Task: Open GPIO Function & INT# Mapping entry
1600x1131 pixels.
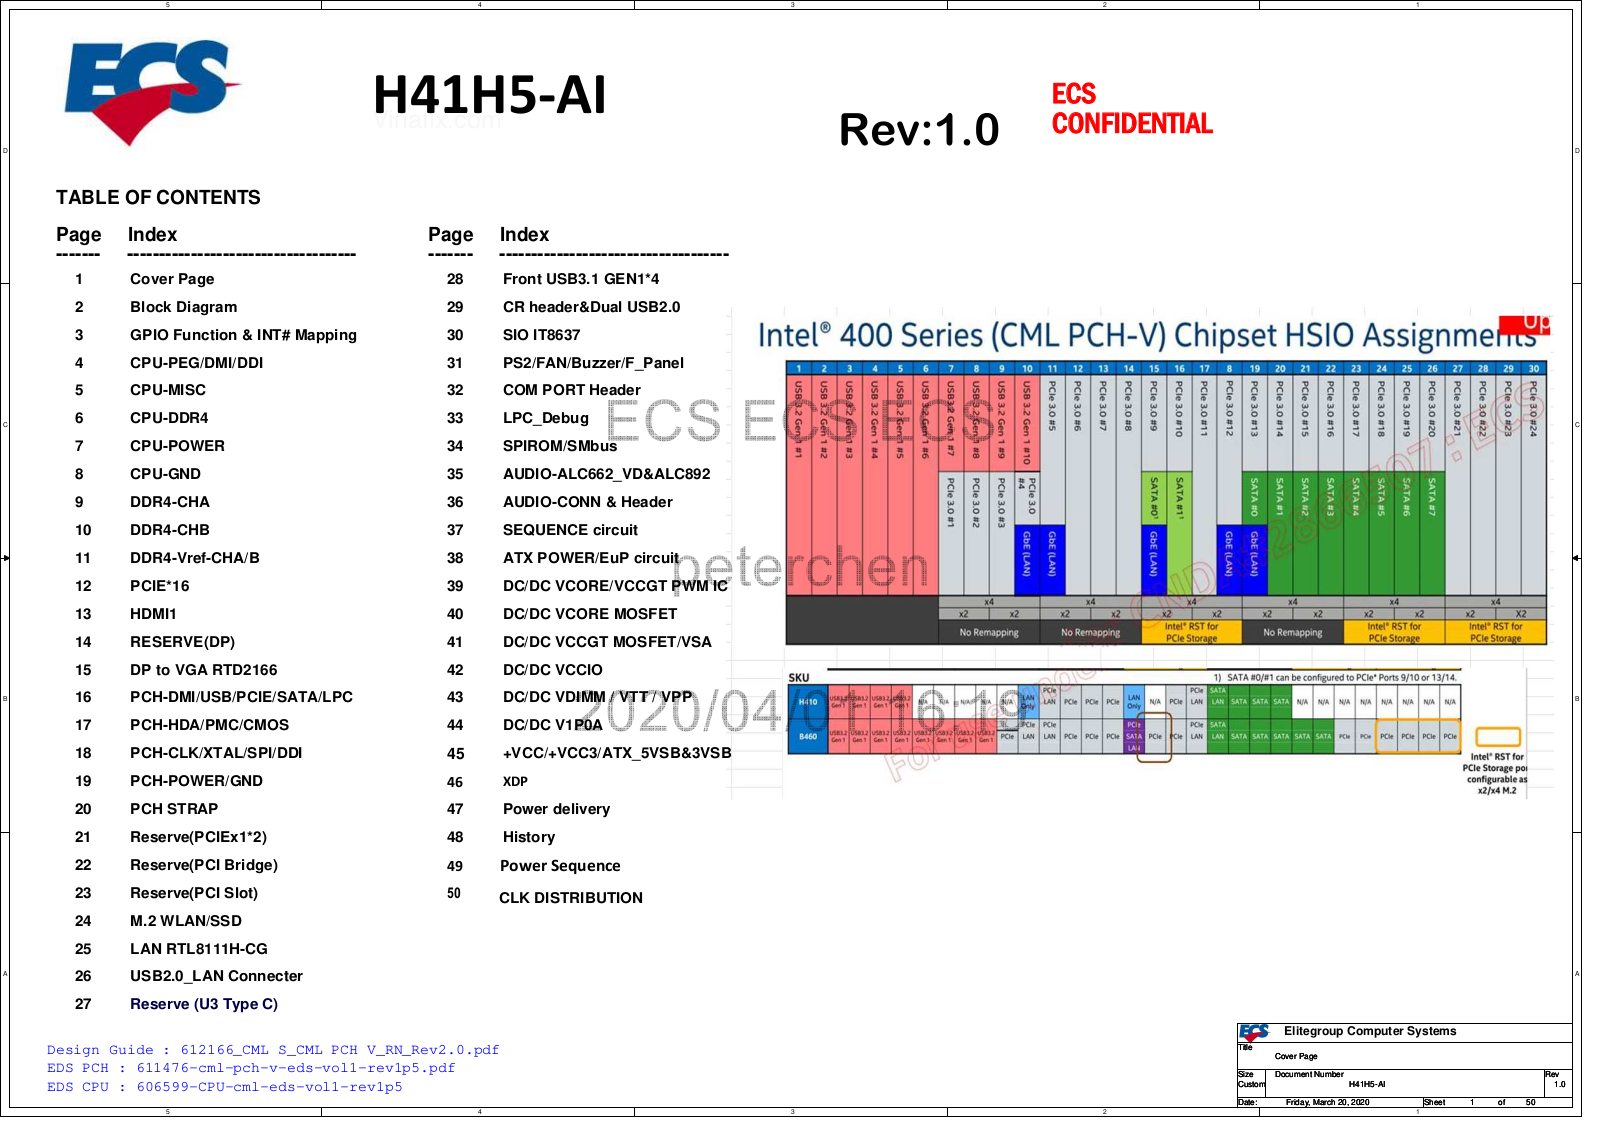Action: (x=243, y=335)
